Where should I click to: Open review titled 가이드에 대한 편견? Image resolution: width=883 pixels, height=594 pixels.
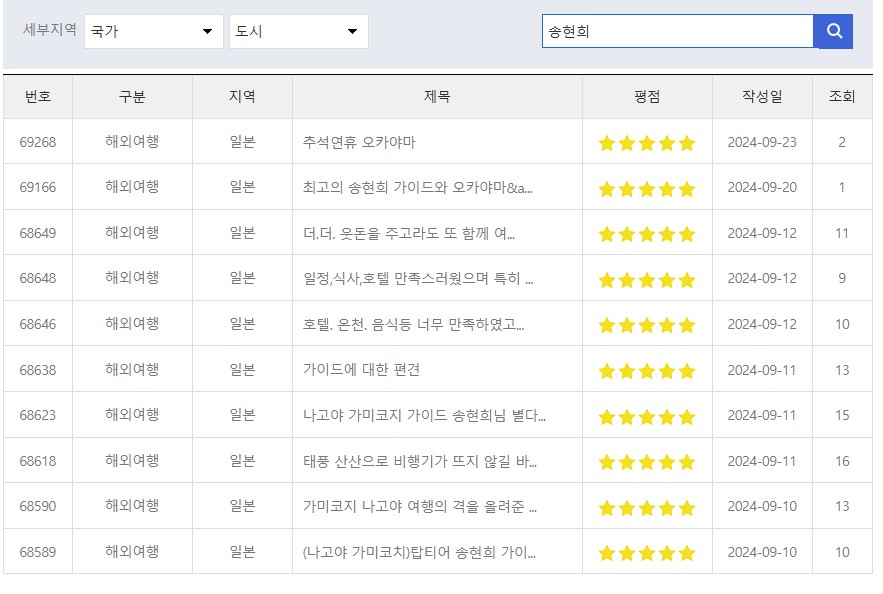pyautogui.click(x=362, y=370)
